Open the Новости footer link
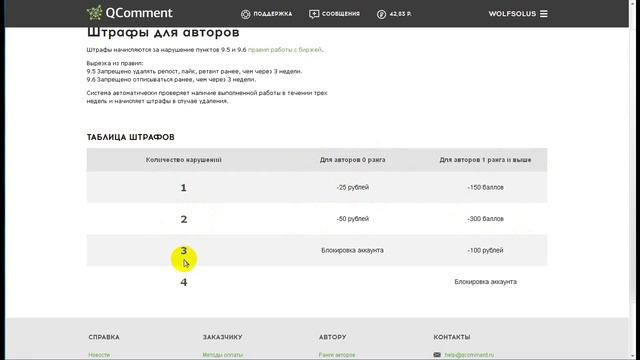Screen dimensions: 640x360 pos(99,355)
